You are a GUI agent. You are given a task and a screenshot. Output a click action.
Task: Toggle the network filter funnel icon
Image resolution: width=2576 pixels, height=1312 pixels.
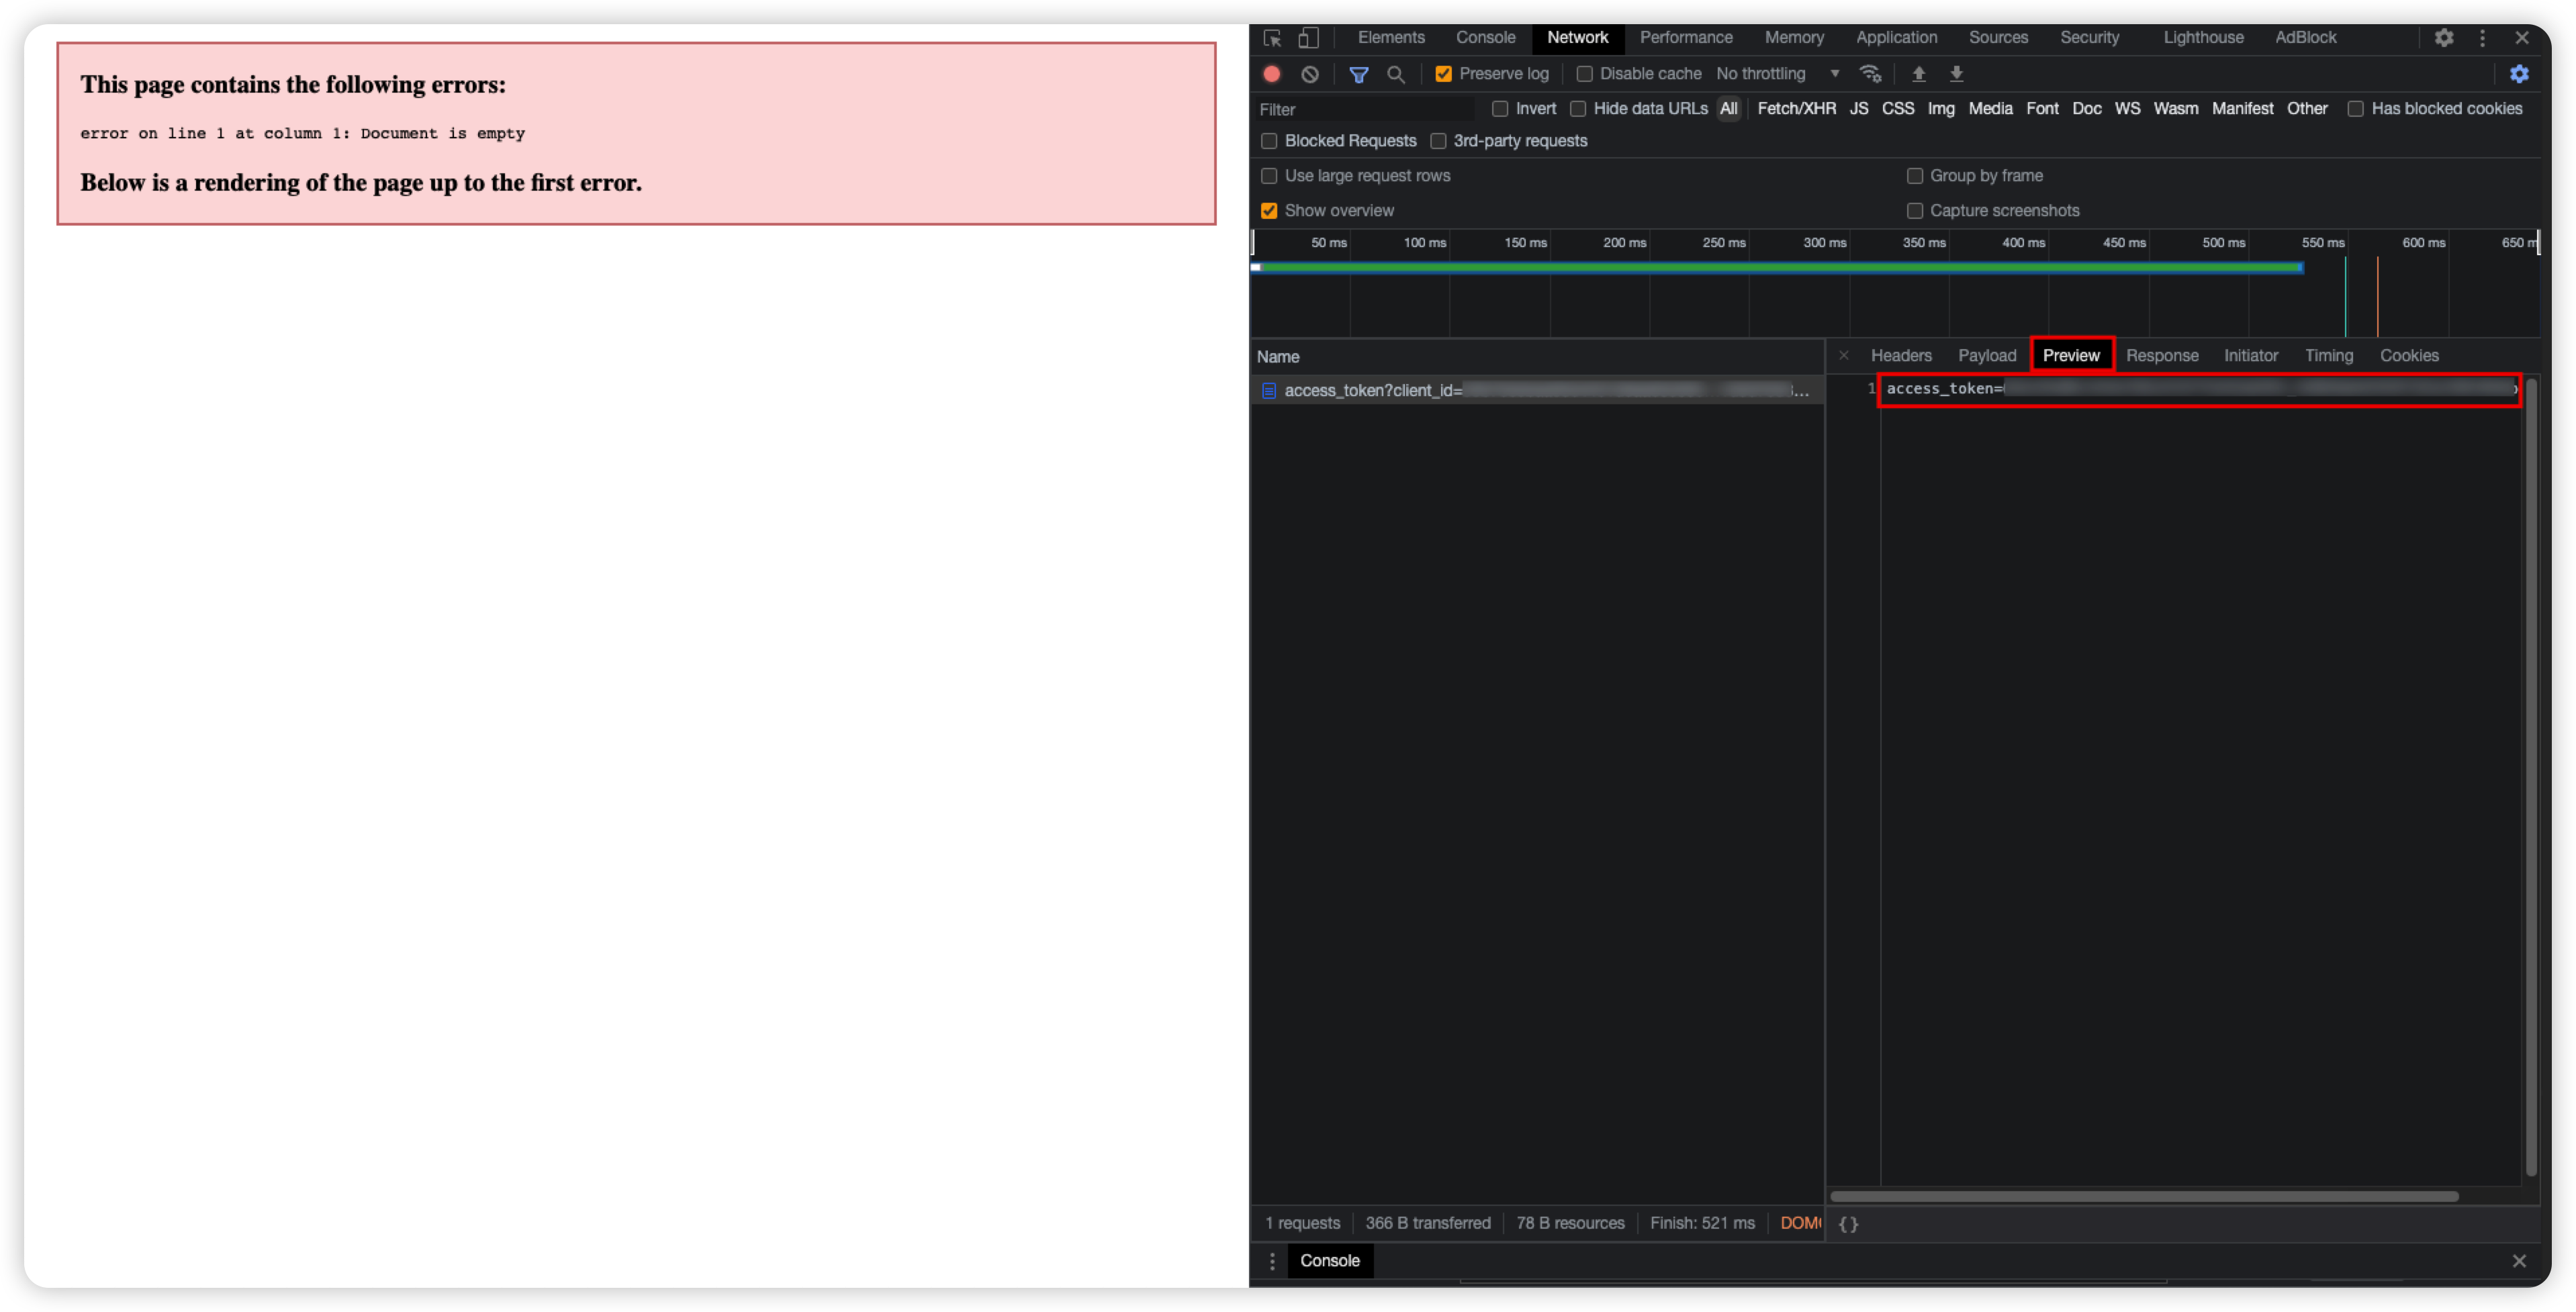[x=1358, y=74]
